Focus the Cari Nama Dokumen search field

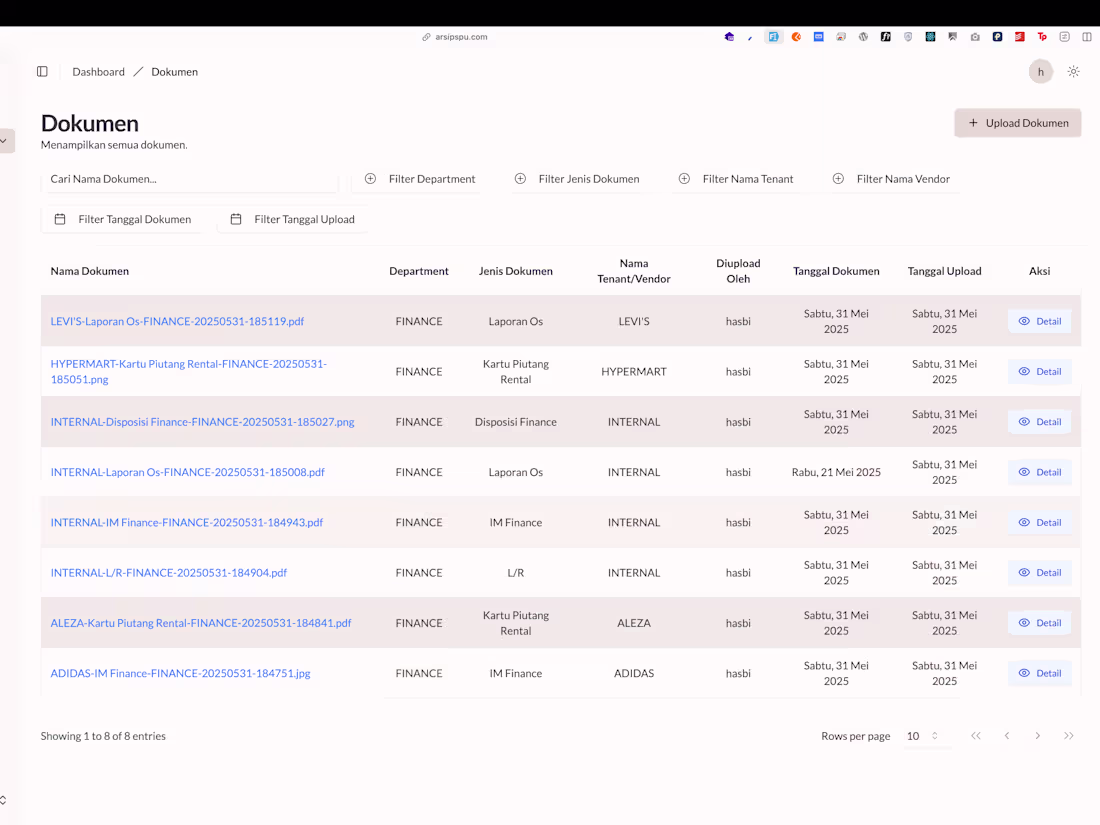190,179
